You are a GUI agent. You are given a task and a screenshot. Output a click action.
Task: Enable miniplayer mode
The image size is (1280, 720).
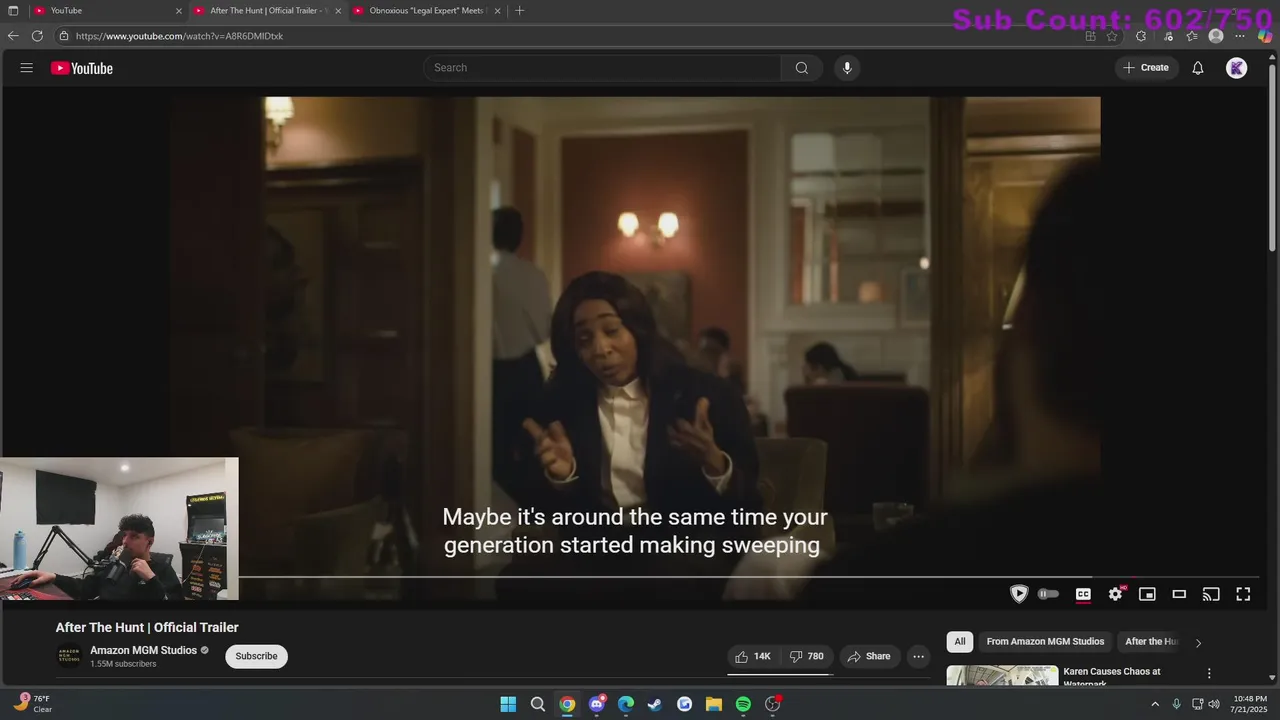pos(1147,594)
